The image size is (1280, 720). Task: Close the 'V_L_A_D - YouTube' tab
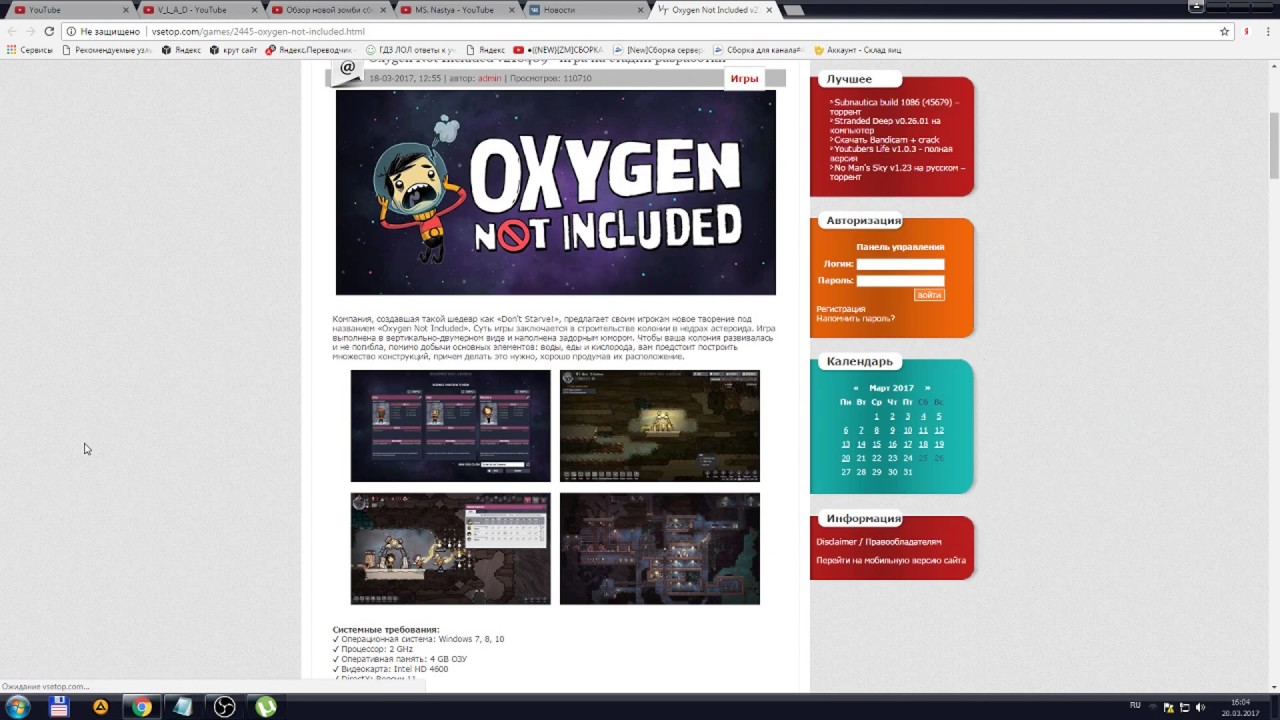[254, 10]
